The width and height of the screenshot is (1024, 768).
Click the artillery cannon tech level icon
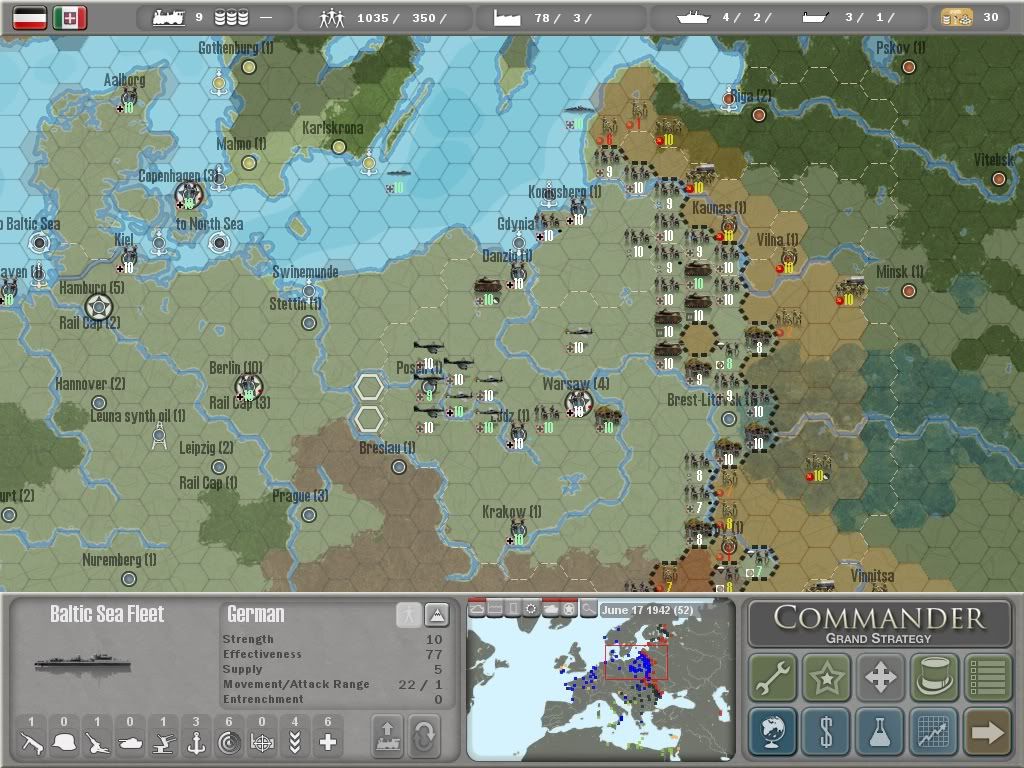(x=97, y=743)
